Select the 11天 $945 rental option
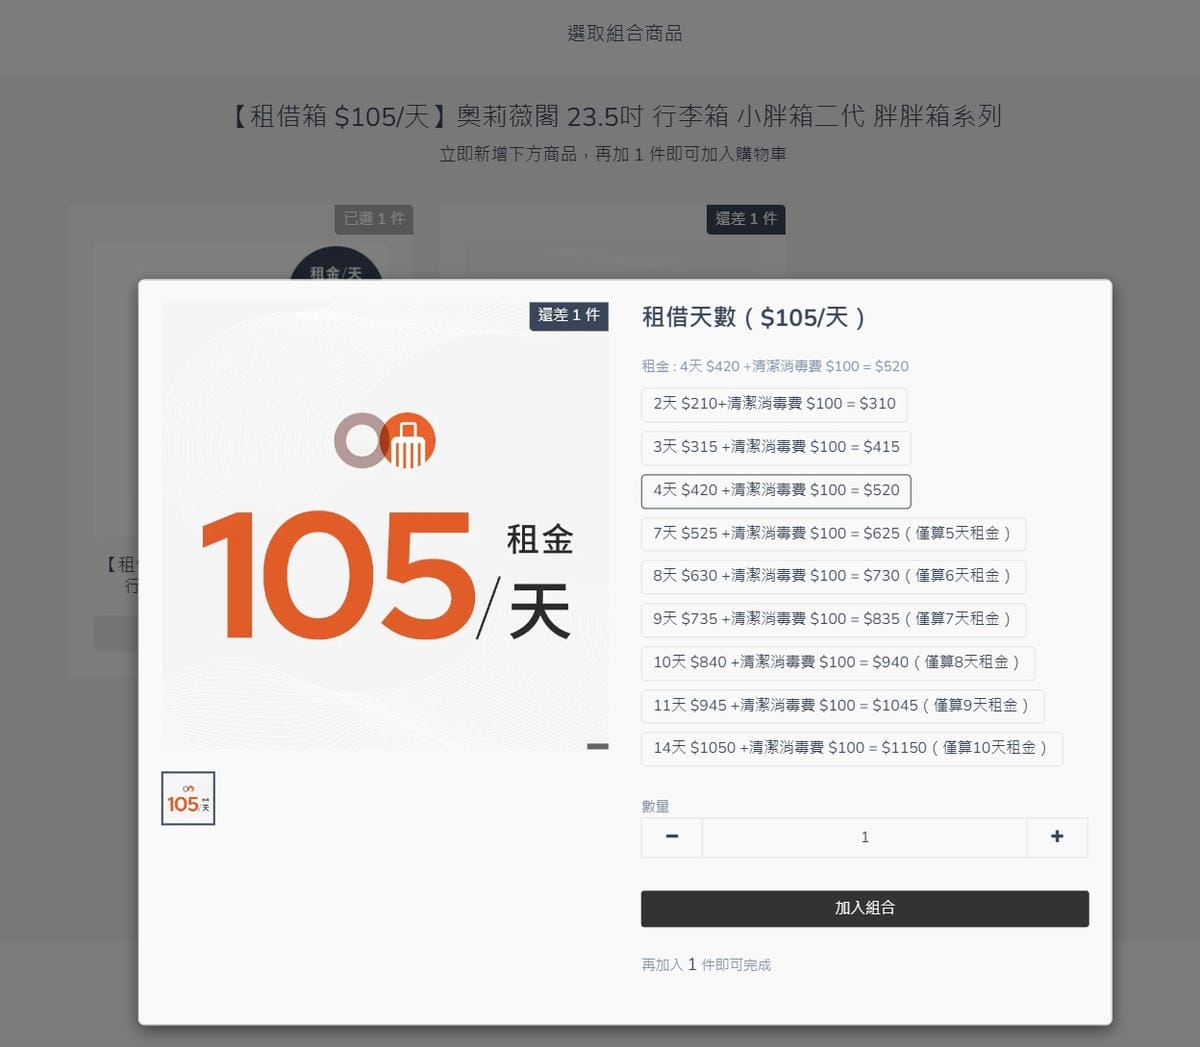Viewport: 1200px width, 1047px height. [842, 705]
